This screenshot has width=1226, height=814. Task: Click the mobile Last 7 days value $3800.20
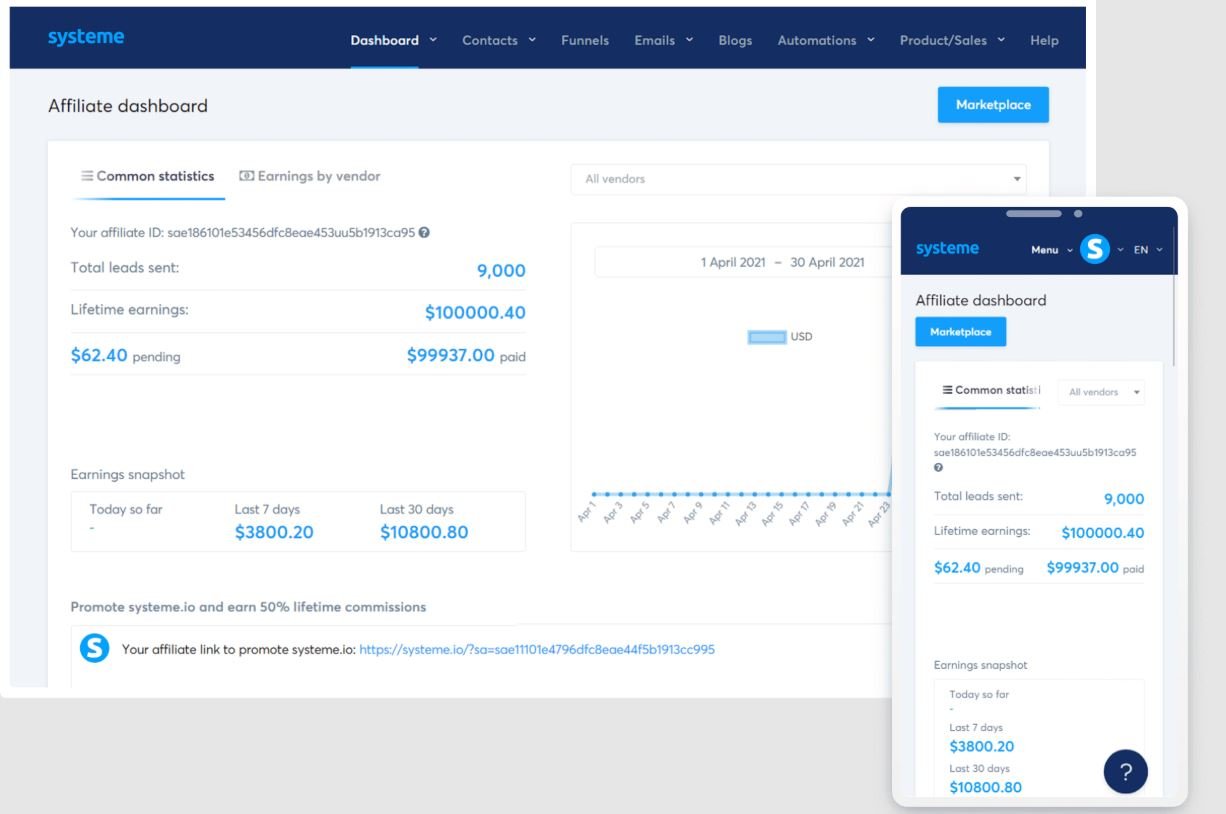982,746
